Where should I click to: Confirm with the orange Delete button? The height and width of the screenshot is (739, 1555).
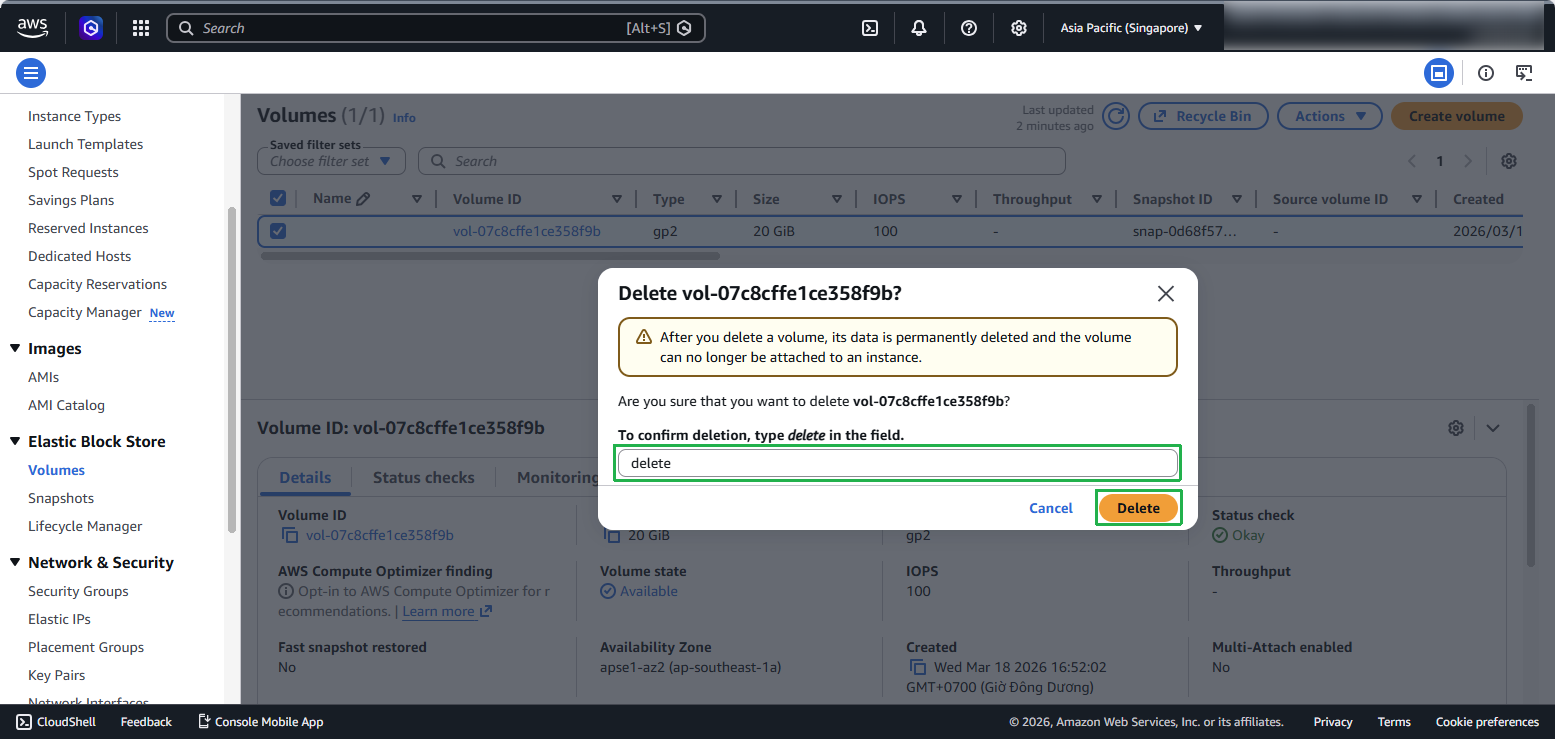point(1138,508)
